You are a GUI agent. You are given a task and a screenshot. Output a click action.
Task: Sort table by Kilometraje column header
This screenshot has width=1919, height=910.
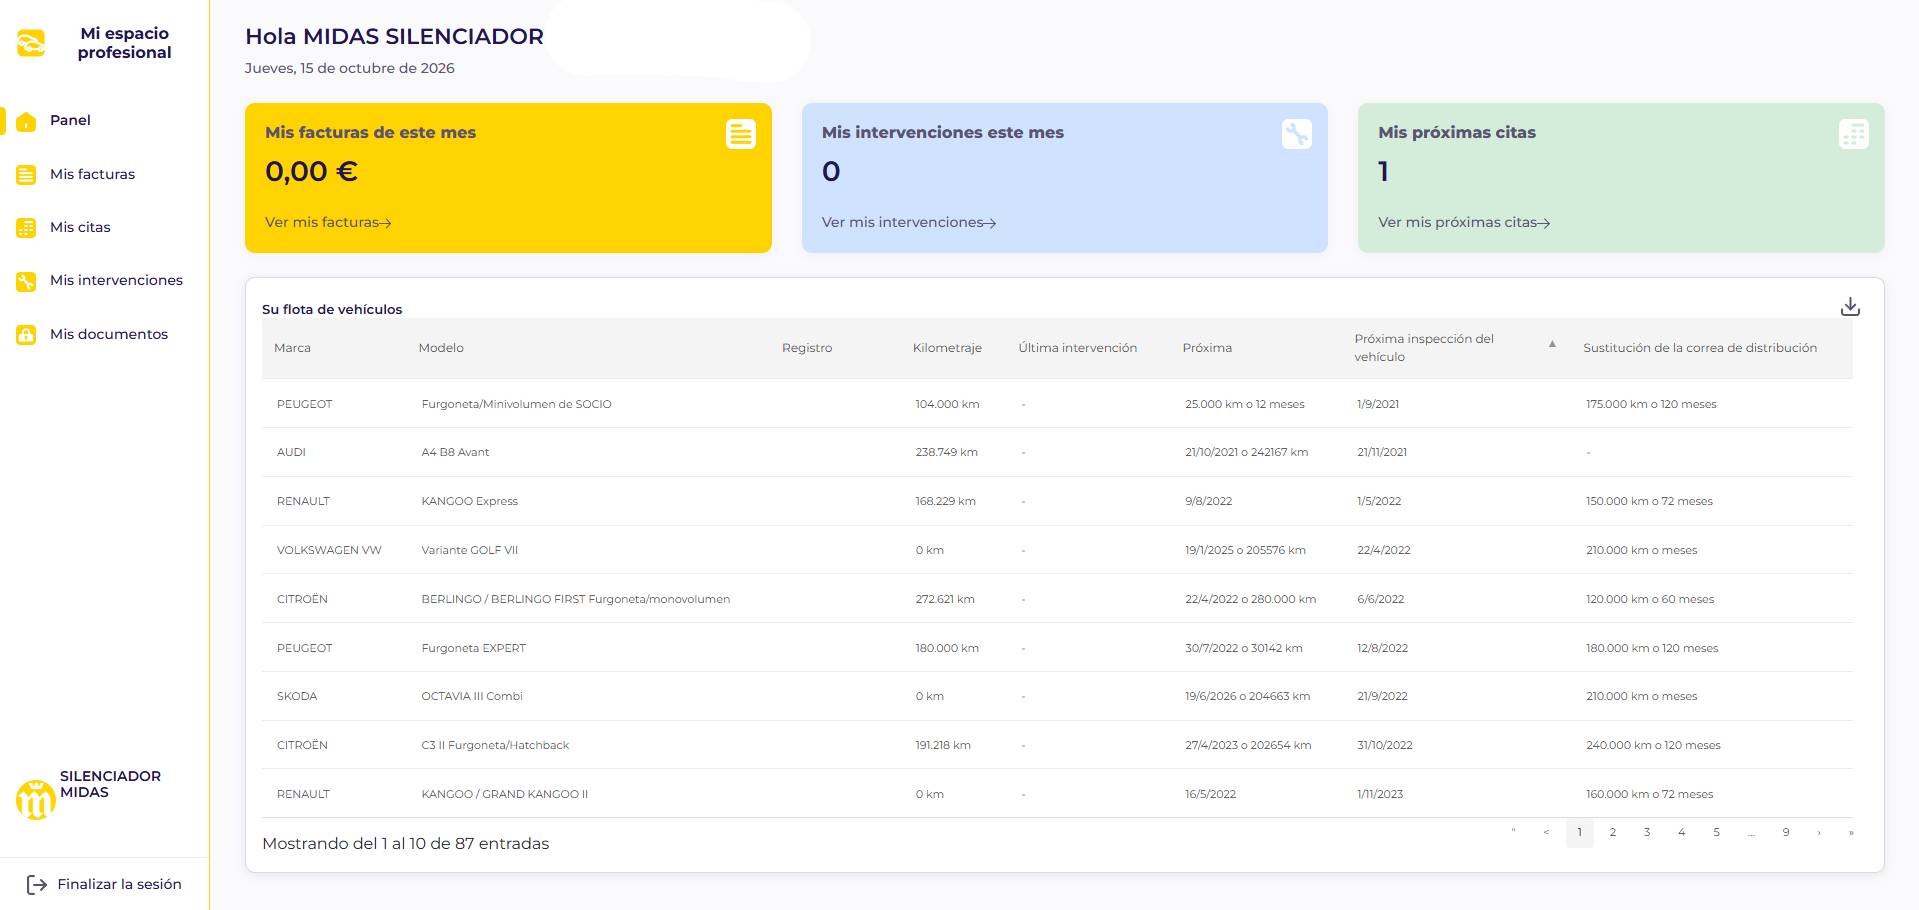pos(947,348)
